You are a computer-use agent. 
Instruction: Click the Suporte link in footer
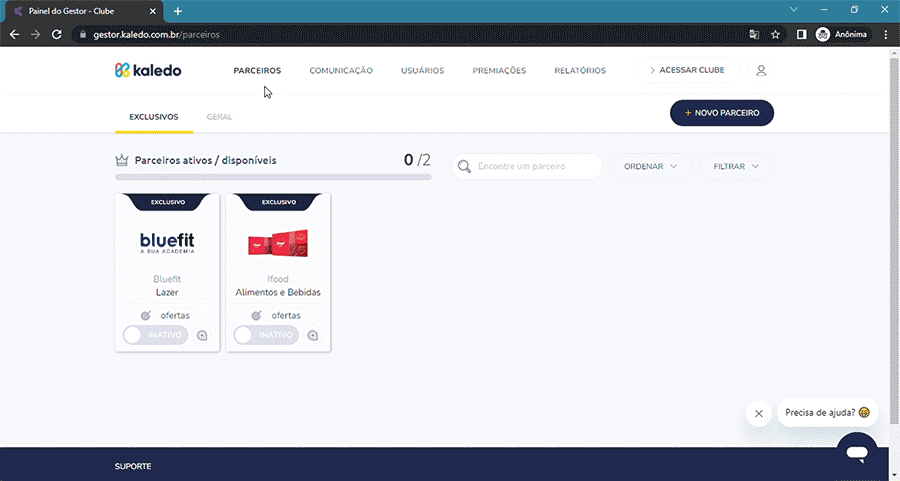(133, 466)
